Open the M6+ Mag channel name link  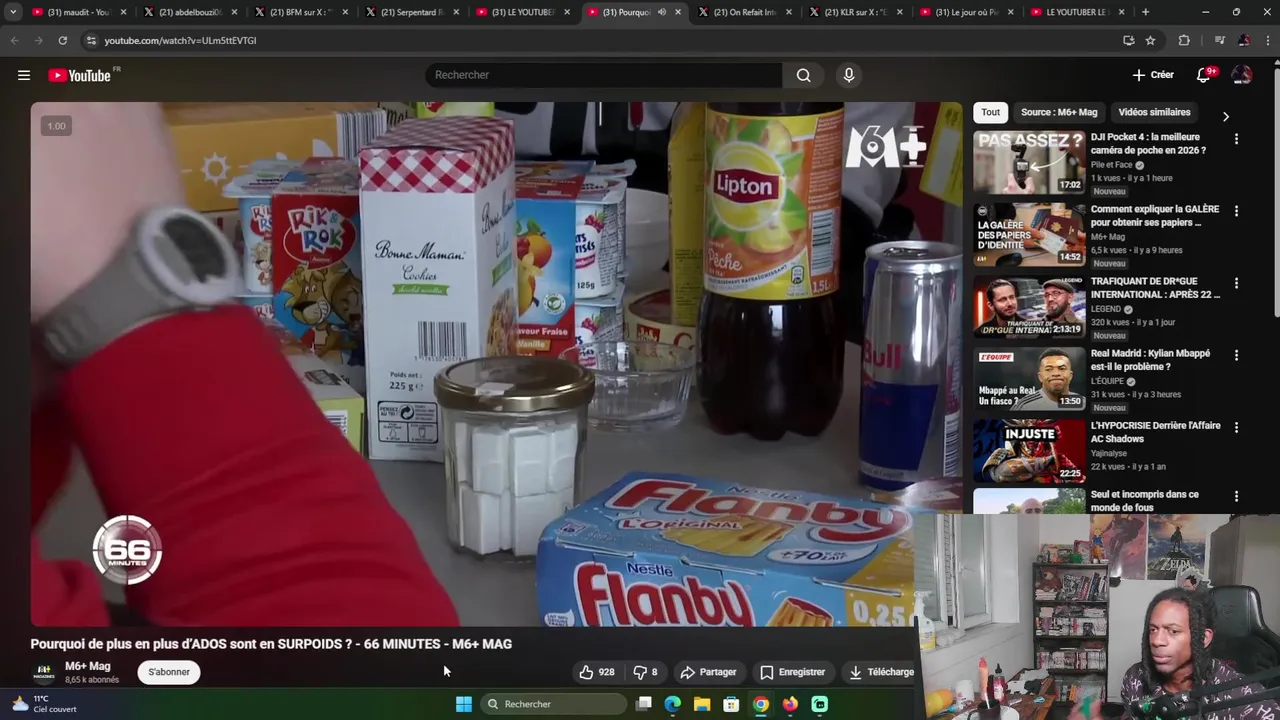(x=88, y=666)
